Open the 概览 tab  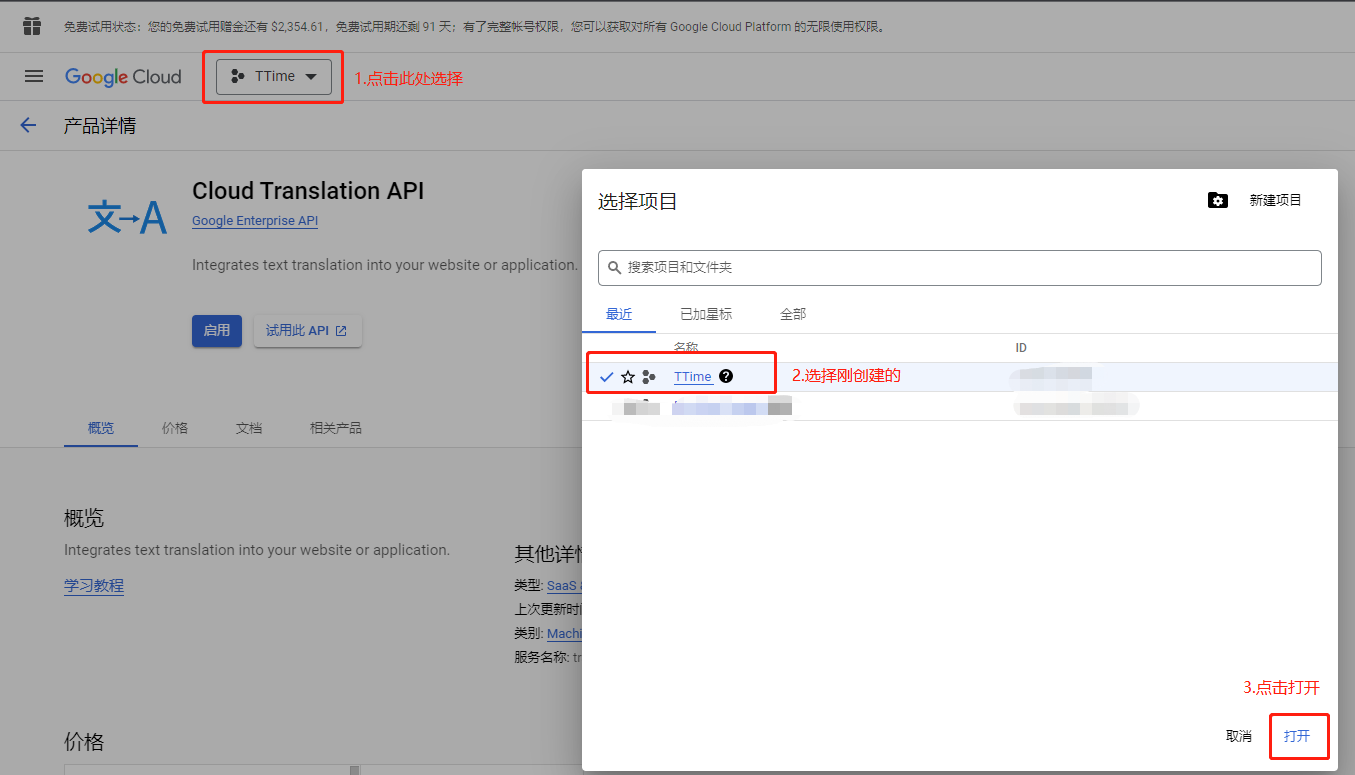click(x=101, y=428)
